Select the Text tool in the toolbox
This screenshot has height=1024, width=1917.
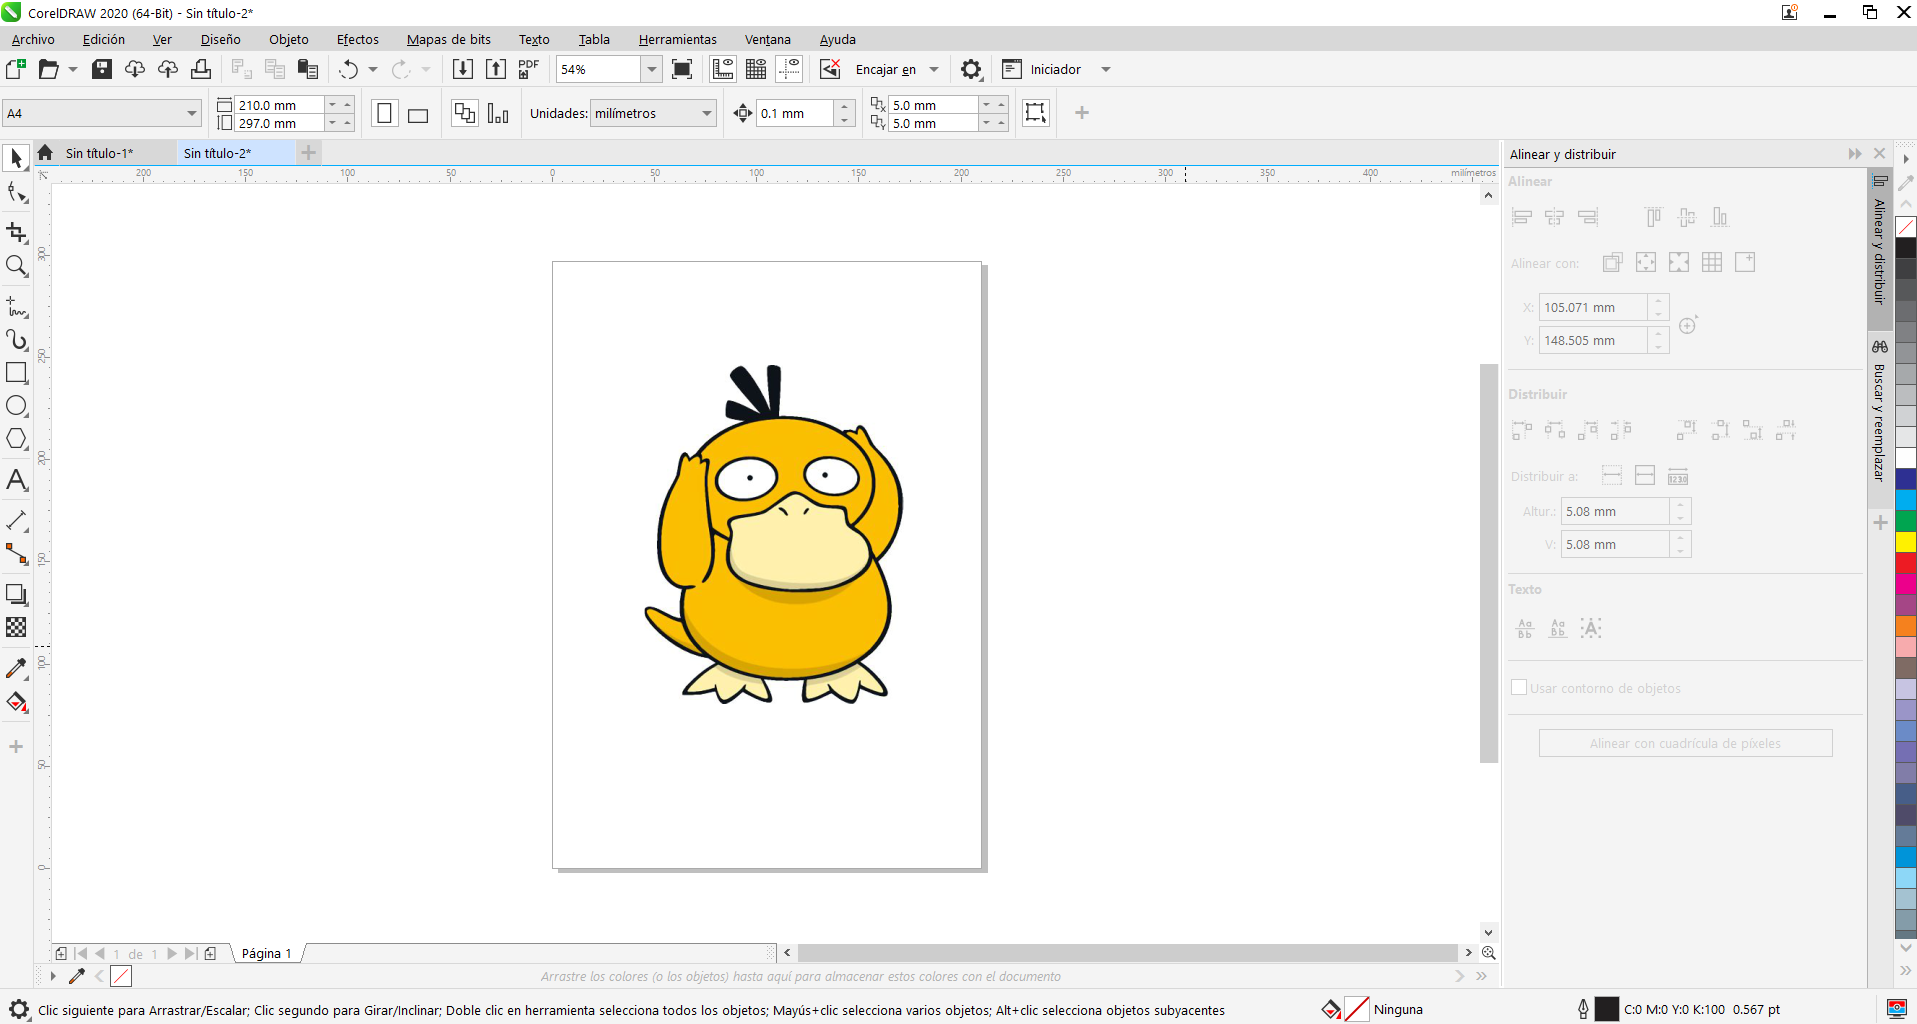[17, 481]
